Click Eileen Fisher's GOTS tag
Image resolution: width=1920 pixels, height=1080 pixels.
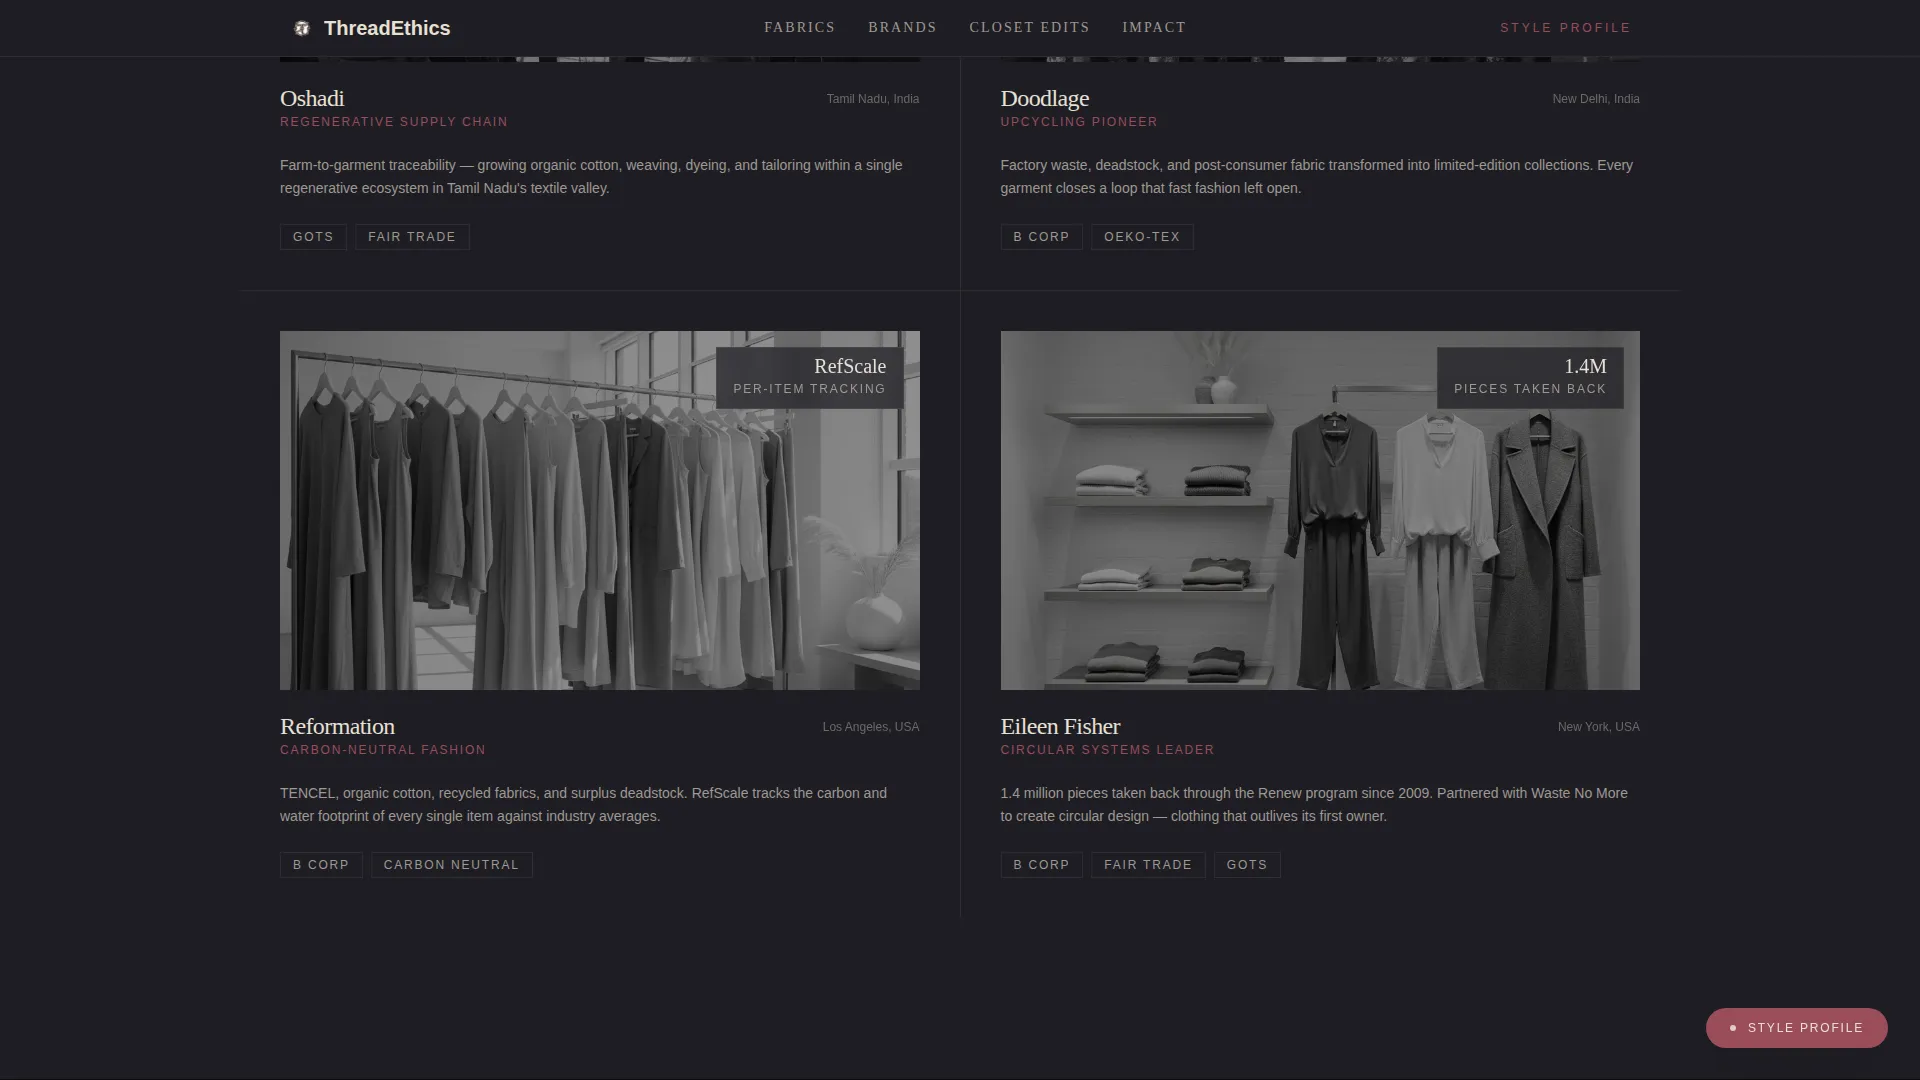1247,865
